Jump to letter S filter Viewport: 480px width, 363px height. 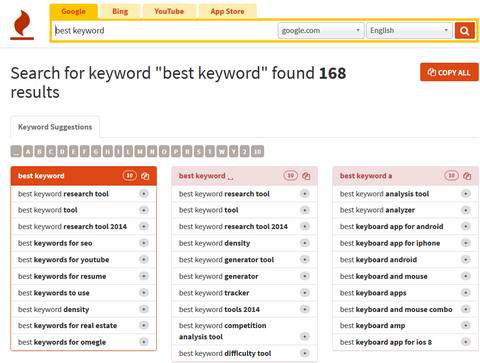pos(198,152)
